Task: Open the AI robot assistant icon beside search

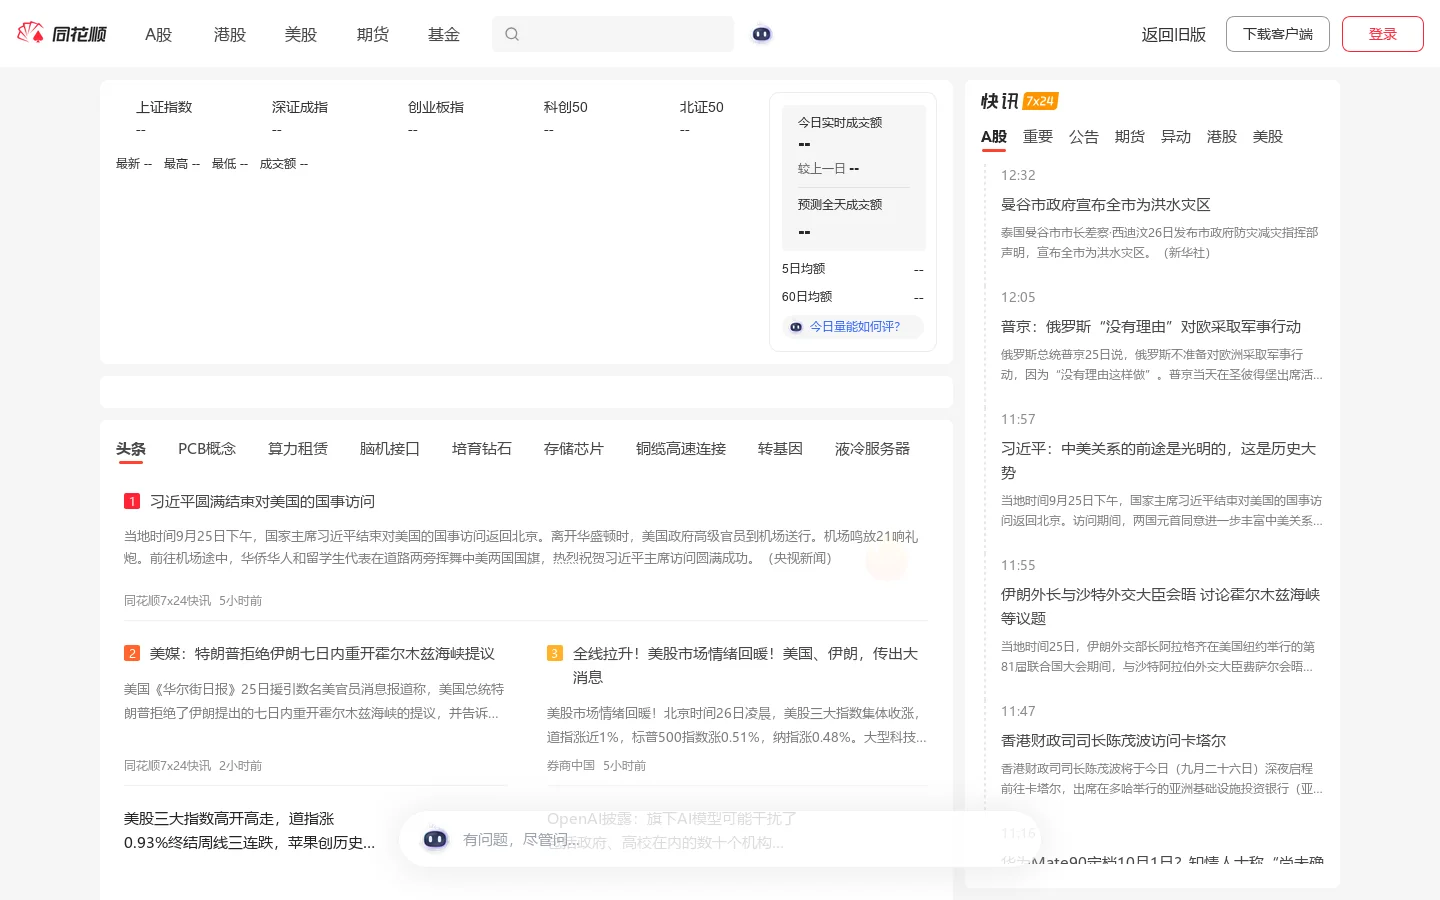Action: click(x=762, y=34)
